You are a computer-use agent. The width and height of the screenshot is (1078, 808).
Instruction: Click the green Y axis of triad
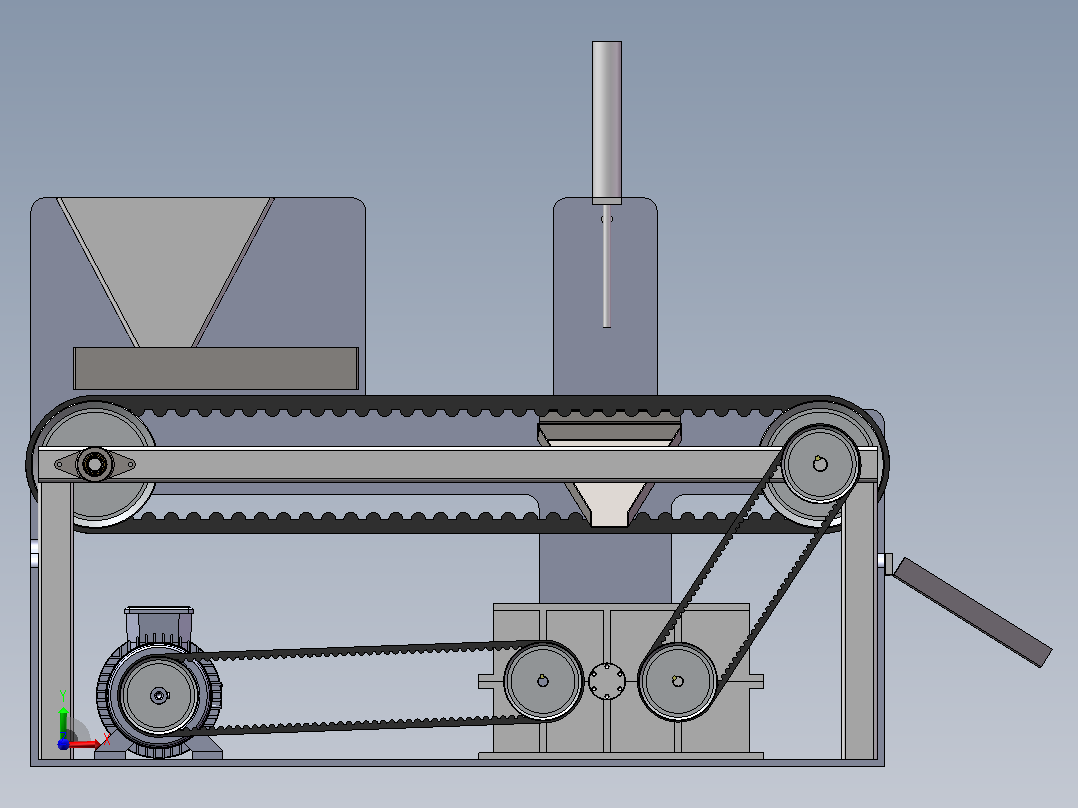pyautogui.click(x=63, y=723)
